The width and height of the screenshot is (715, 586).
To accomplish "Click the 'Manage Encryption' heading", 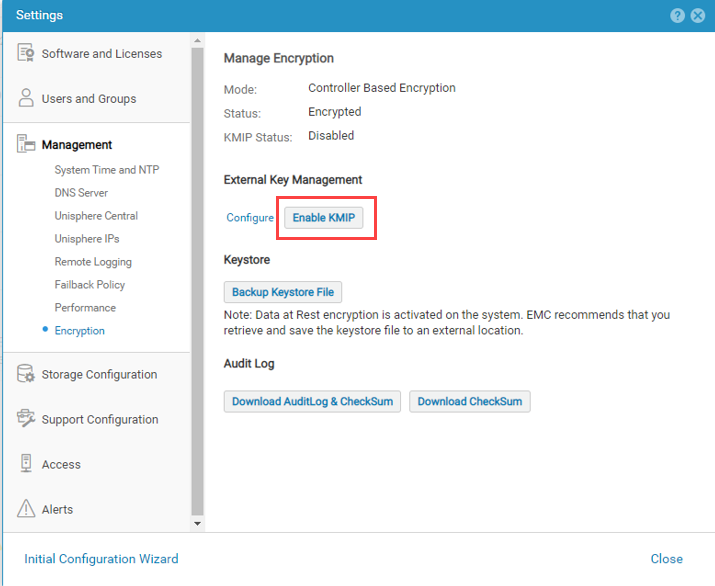I will click(x=279, y=58).
